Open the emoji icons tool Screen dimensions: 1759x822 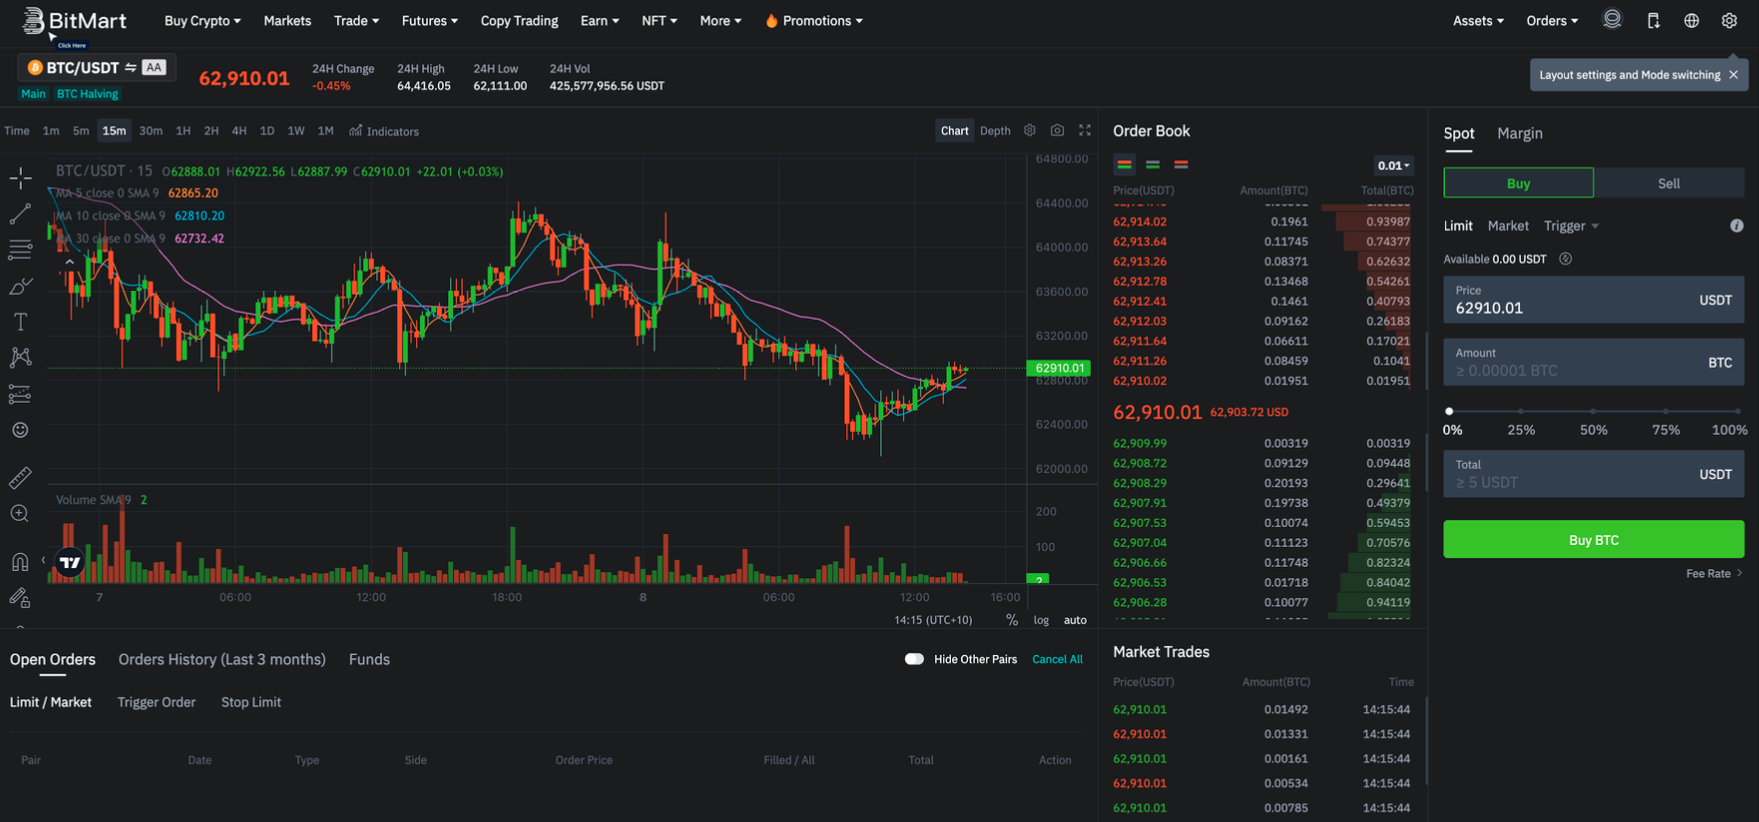tap(20, 430)
